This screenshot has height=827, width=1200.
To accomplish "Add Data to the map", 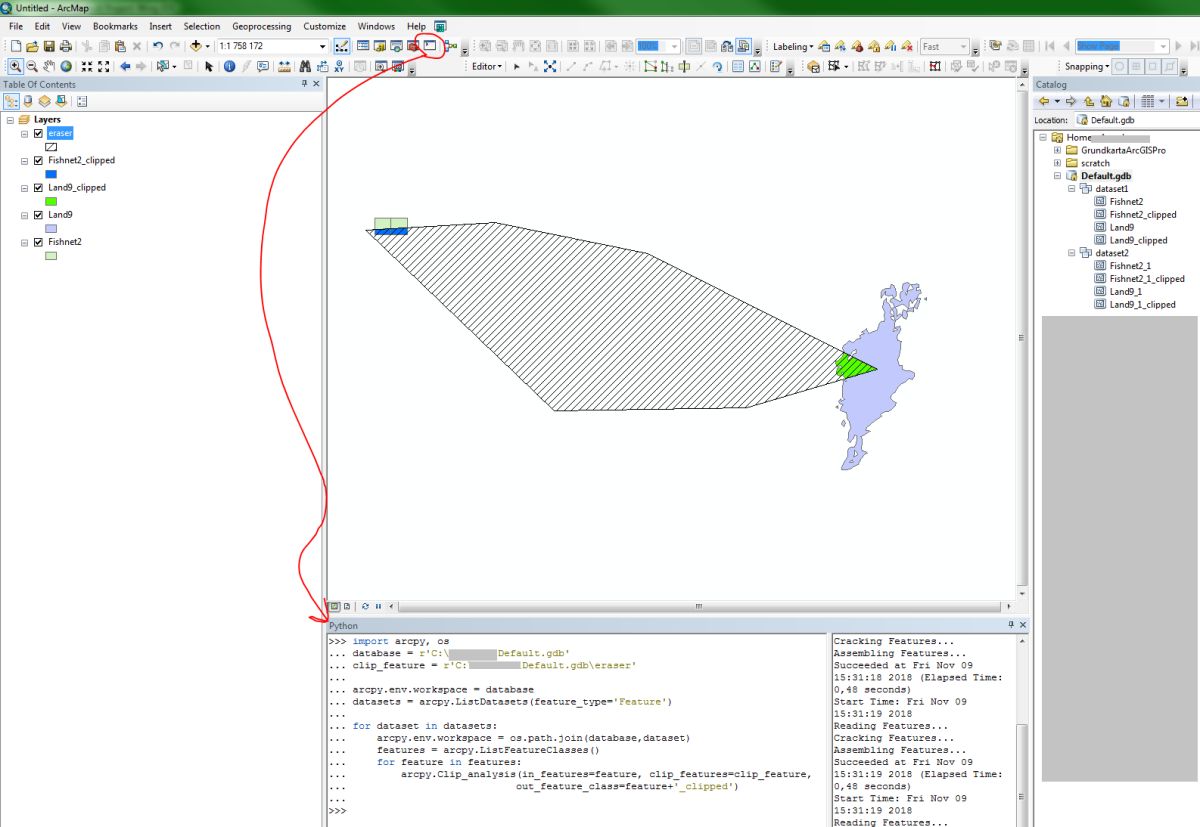I will click(x=195, y=46).
